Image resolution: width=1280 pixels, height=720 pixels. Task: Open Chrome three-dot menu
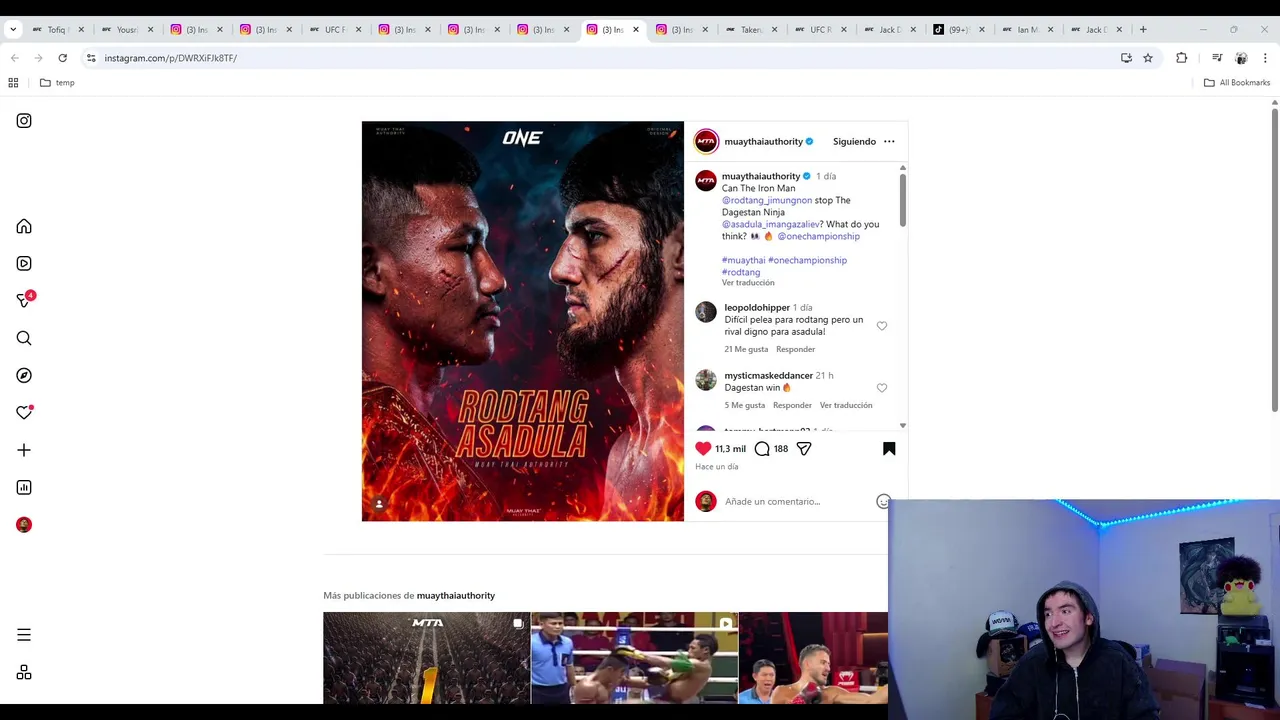pyautogui.click(x=1265, y=58)
